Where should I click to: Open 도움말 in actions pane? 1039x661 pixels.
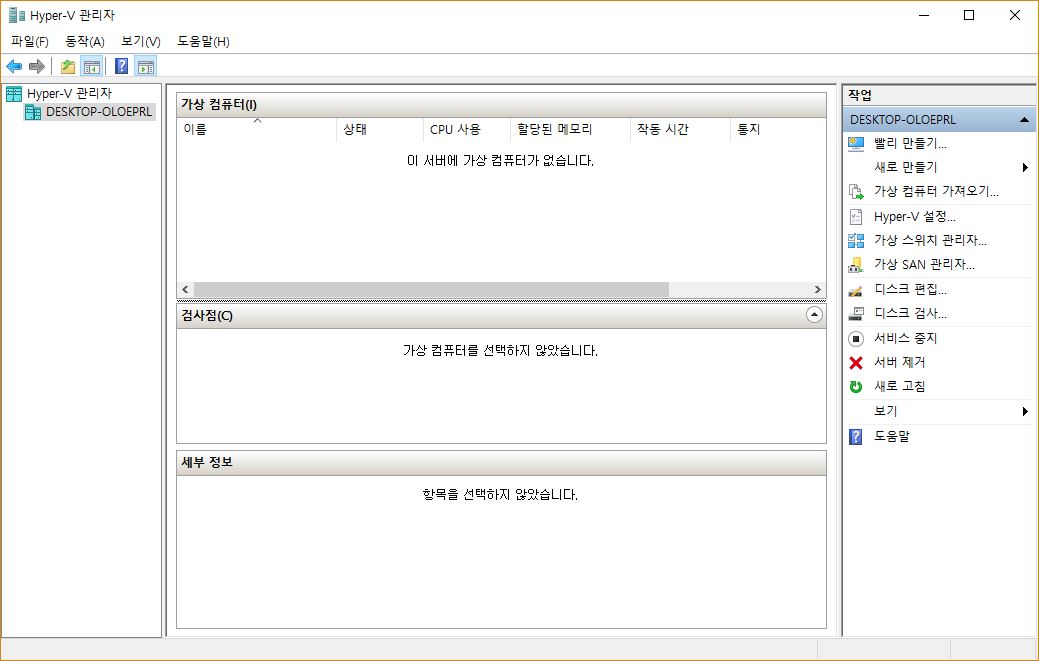[892, 436]
